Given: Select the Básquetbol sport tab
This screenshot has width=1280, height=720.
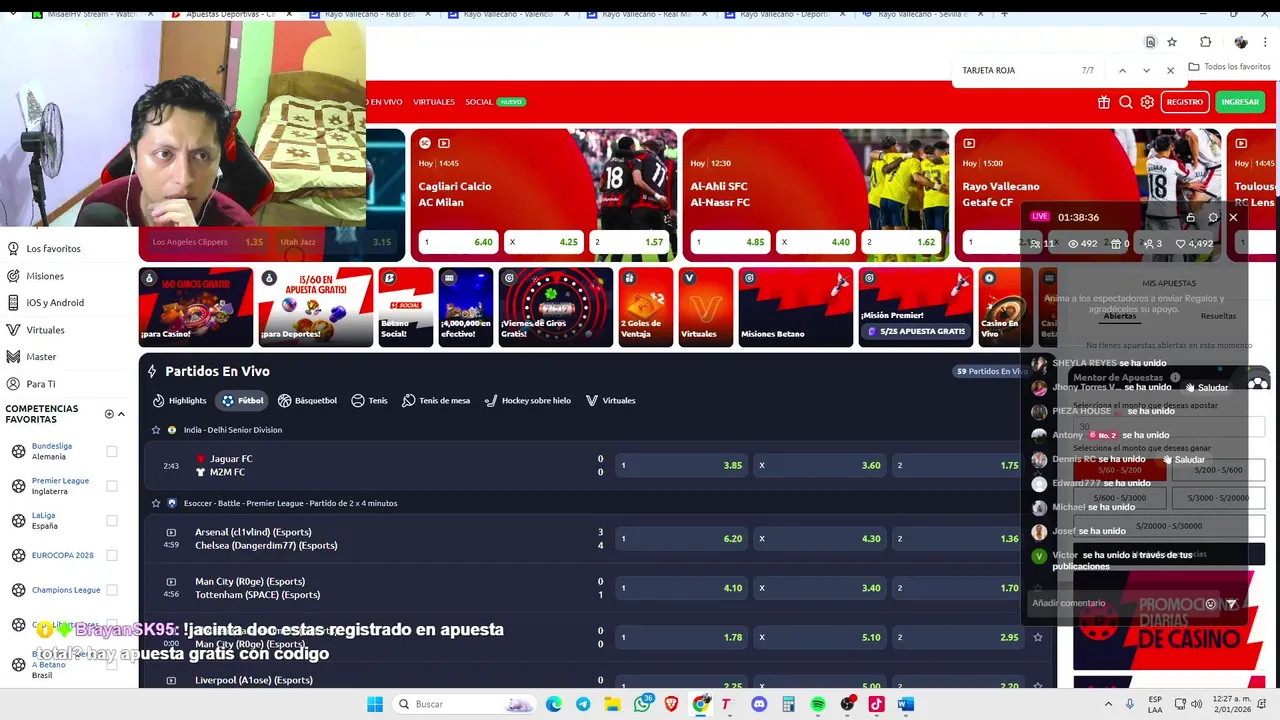Looking at the screenshot, I should coord(307,401).
